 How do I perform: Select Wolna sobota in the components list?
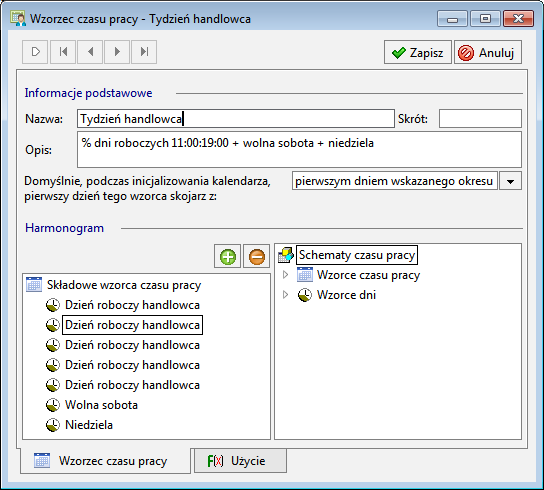102,405
